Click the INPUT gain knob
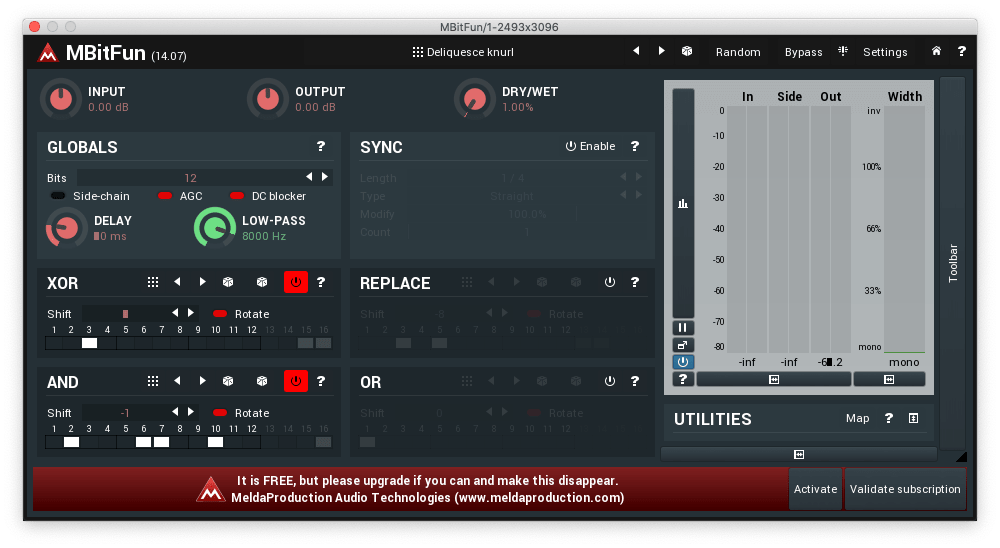Image resolution: width=1000 pixels, height=548 pixels. click(x=61, y=99)
